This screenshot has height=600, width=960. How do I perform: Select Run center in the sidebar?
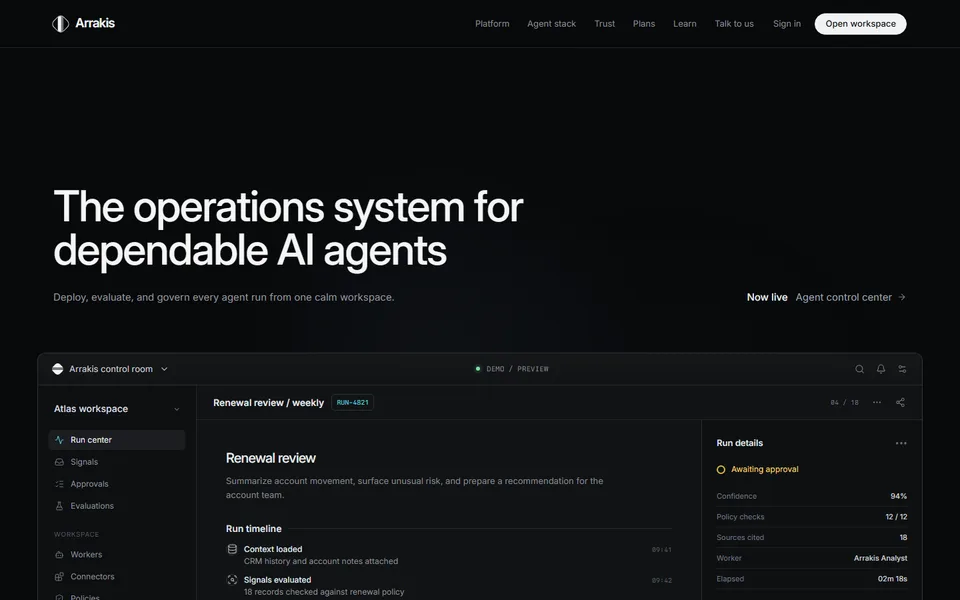tap(116, 440)
